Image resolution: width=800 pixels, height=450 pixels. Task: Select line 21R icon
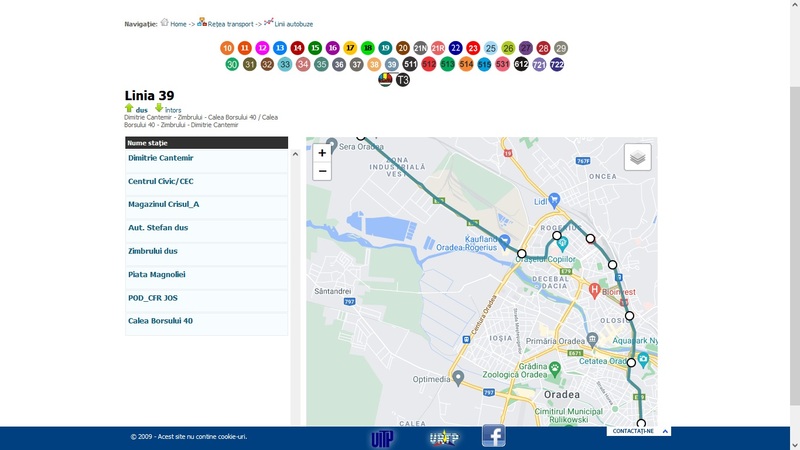(438, 48)
